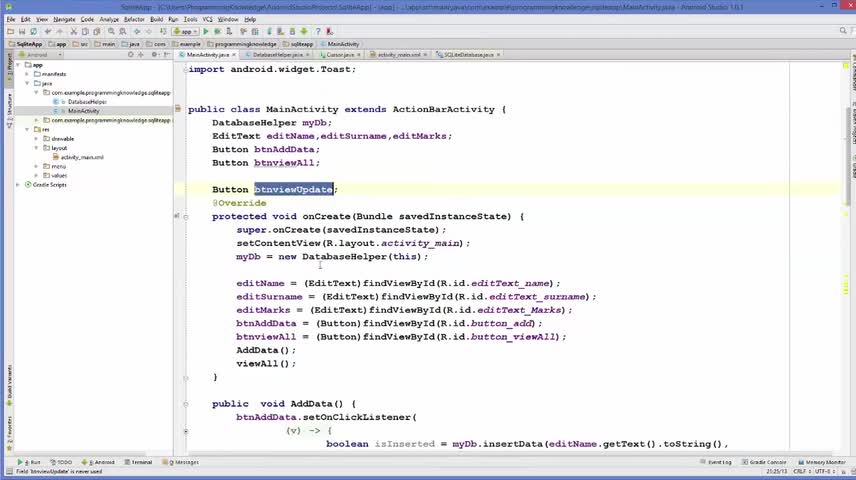Image resolution: width=856 pixels, height=480 pixels.
Task: Open the Gradle Console panel
Action: tap(764, 462)
